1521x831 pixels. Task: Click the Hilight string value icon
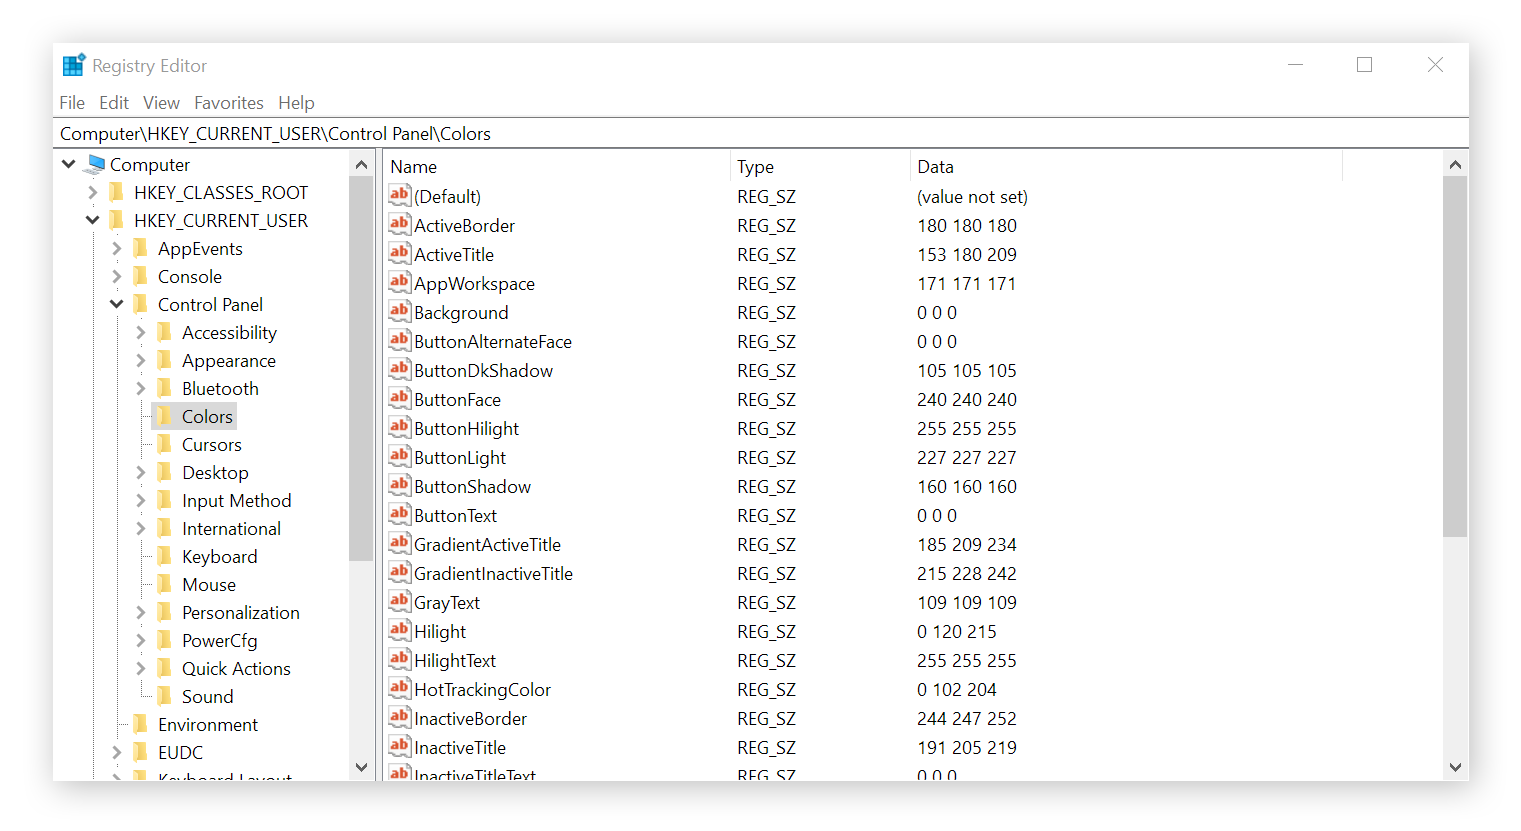[400, 631]
